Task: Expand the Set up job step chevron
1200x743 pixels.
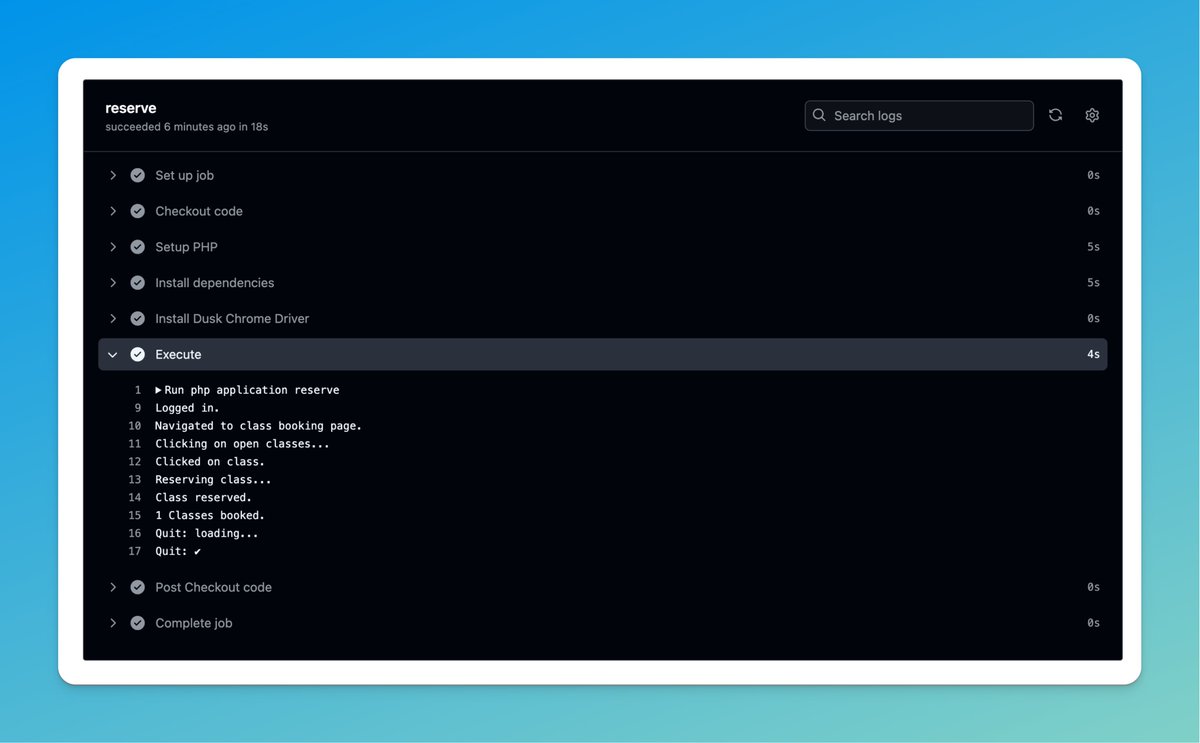Action: click(x=113, y=175)
